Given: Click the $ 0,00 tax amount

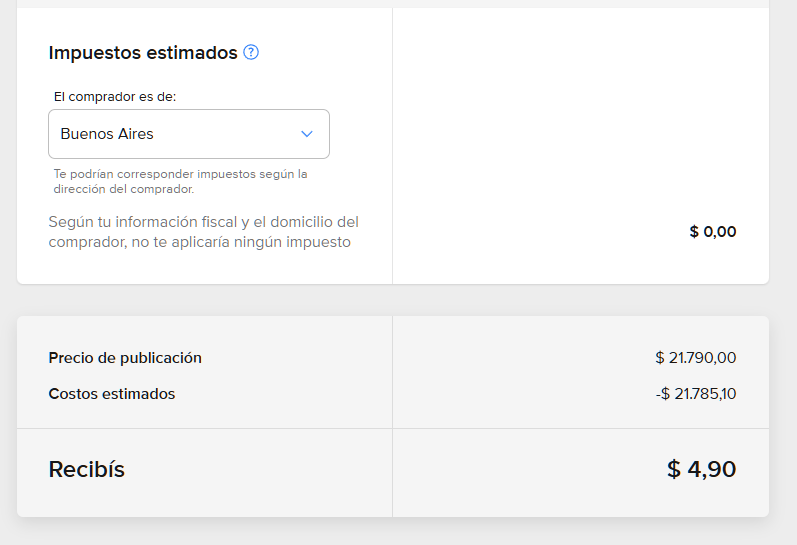Looking at the screenshot, I should [x=713, y=232].
